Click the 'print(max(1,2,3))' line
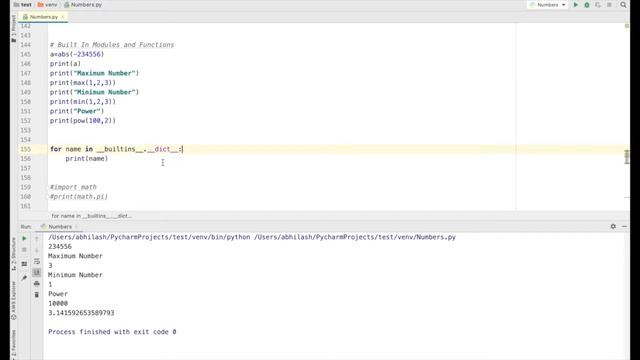The width and height of the screenshot is (640, 360). [83, 83]
